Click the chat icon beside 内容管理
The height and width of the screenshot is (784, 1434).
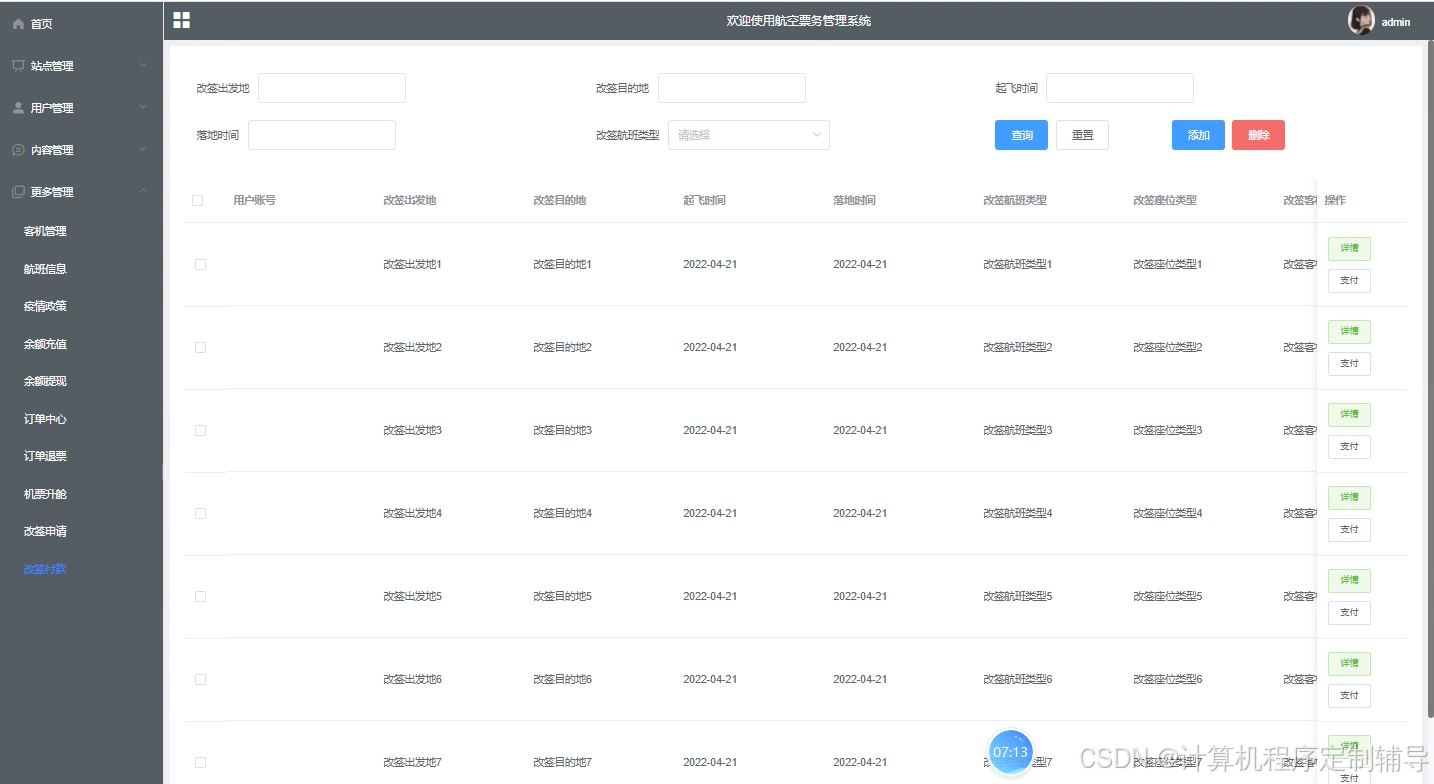(18, 149)
